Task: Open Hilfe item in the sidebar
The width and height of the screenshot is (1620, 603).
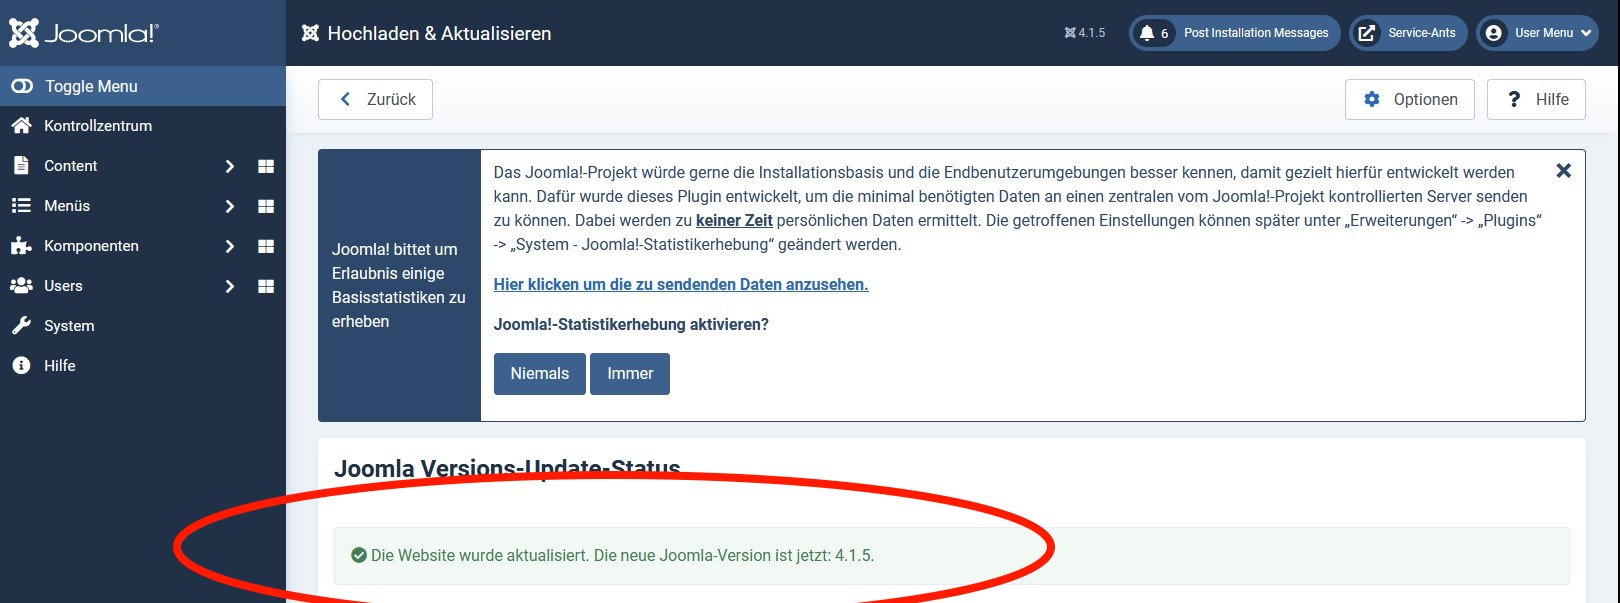Action: [x=143, y=366]
